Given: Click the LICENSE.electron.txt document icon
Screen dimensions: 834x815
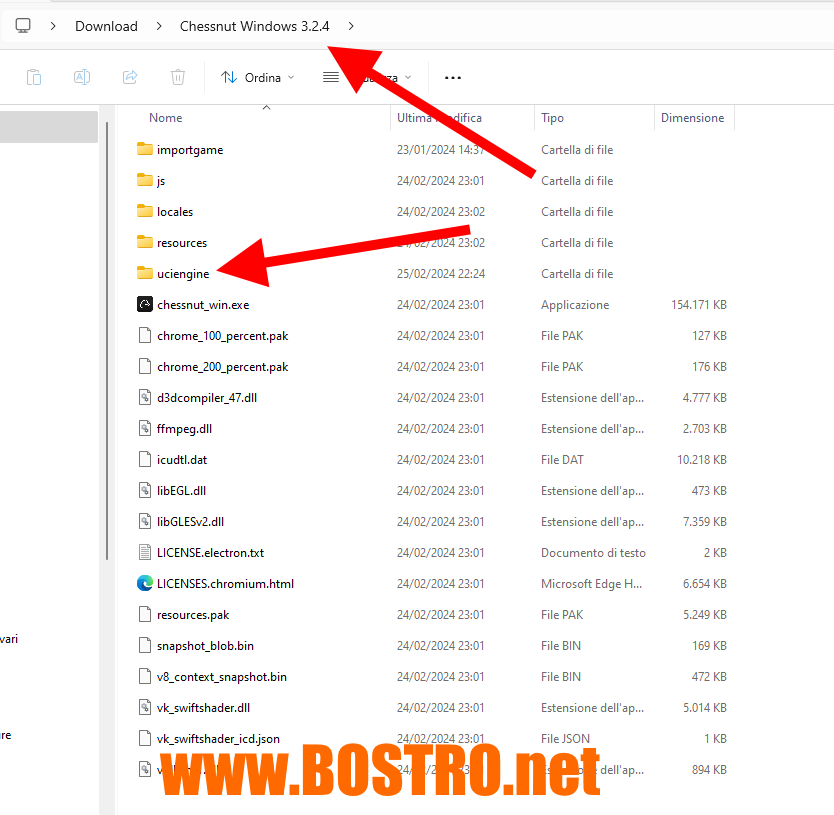Looking at the screenshot, I should tap(145, 552).
